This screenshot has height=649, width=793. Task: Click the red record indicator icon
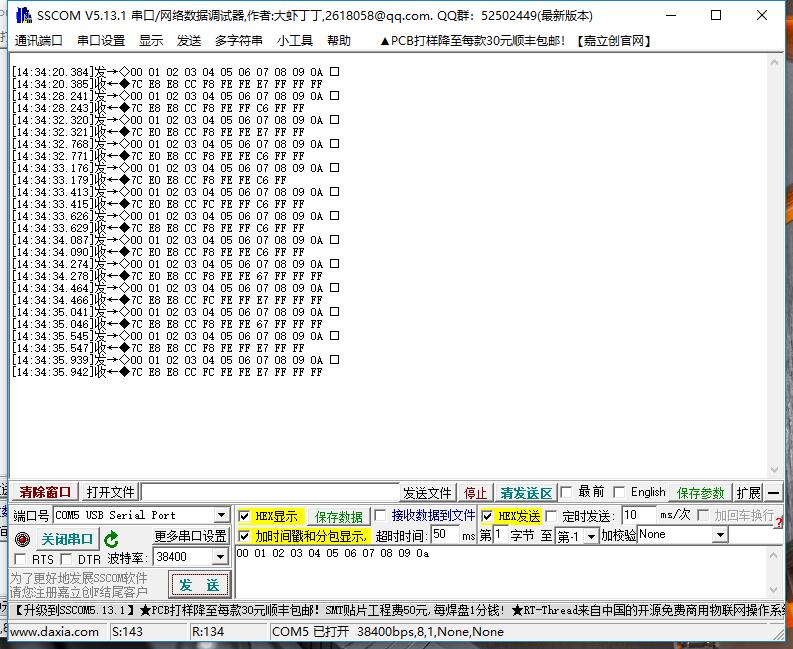point(22,539)
